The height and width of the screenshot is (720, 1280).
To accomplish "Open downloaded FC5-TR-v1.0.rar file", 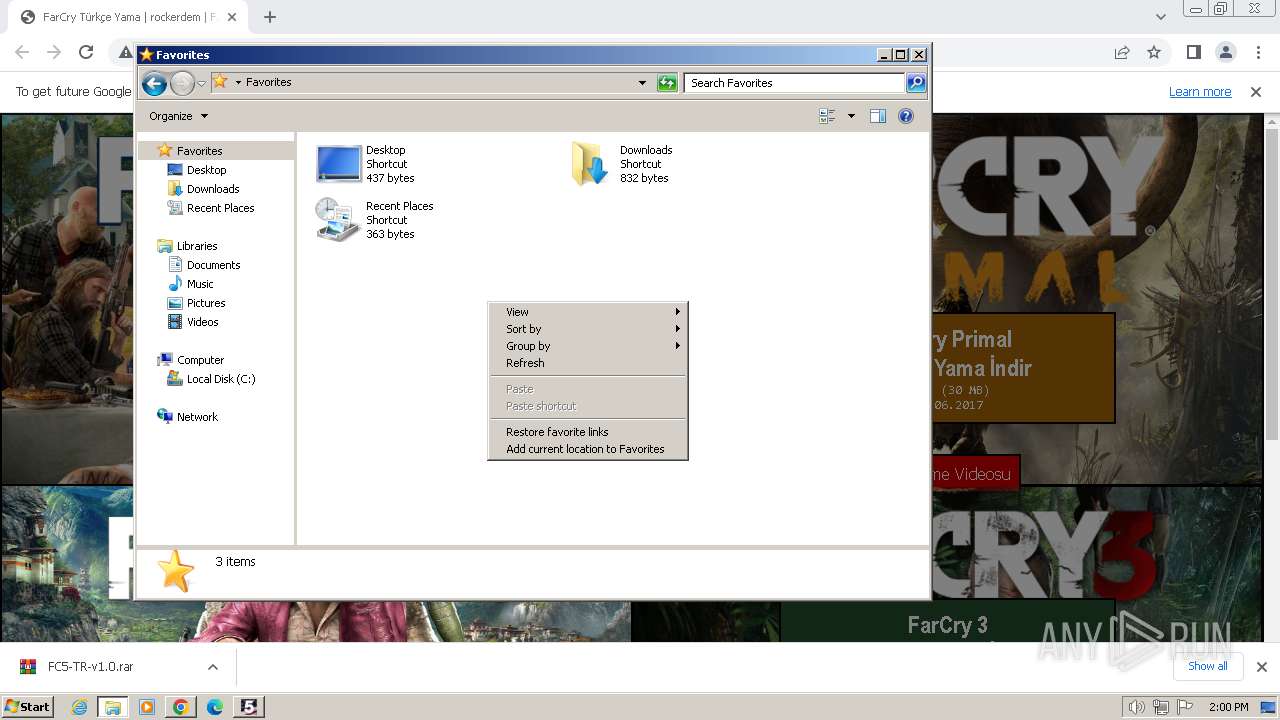I will (x=90, y=666).
